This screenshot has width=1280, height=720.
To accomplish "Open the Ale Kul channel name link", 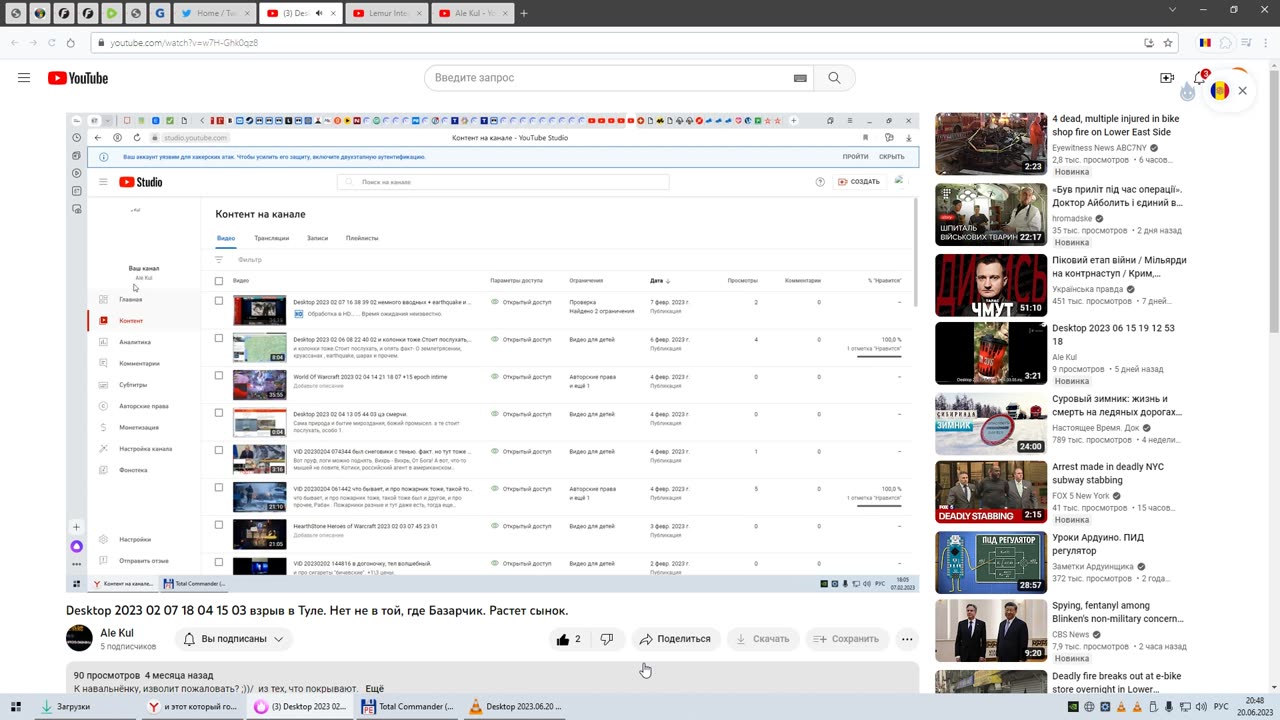I will 117,633.
